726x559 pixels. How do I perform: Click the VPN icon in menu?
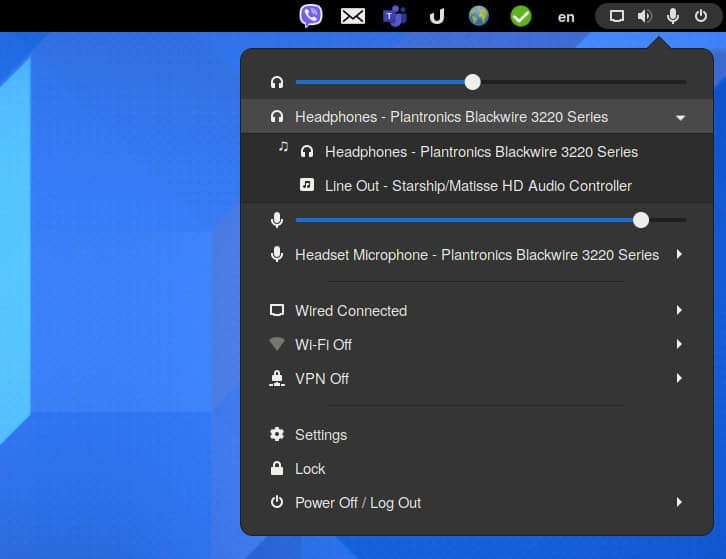[277, 378]
